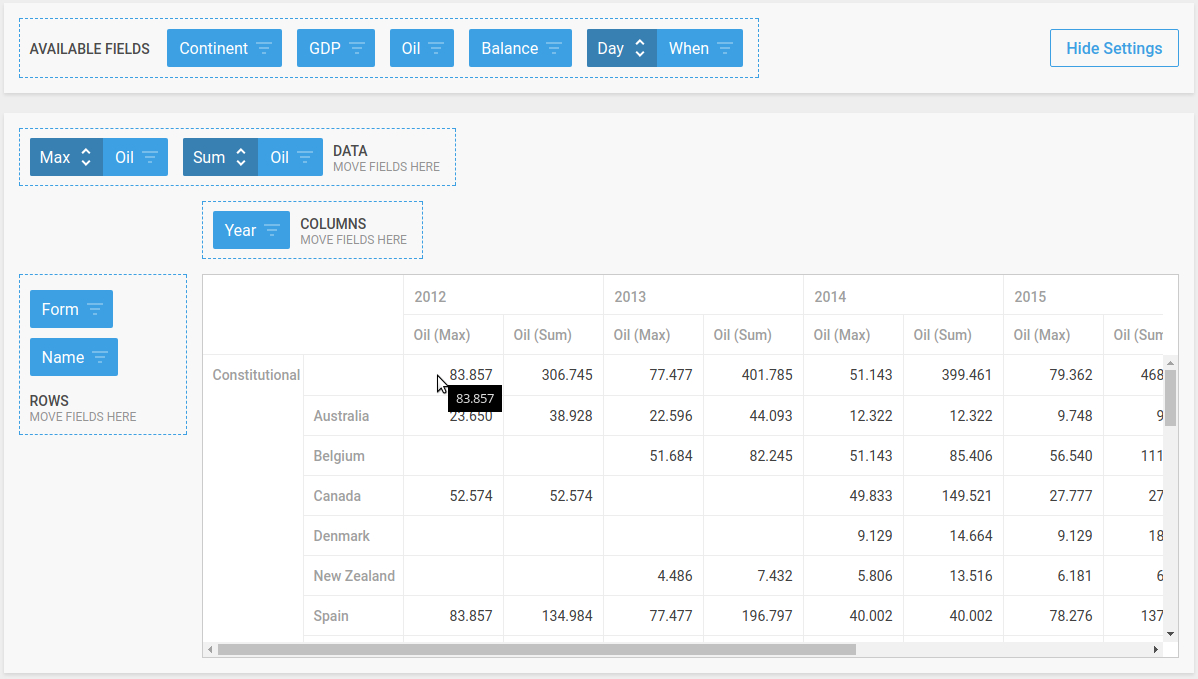The height and width of the screenshot is (679, 1198).
Task: Open the When field filter icon
Action: click(x=725, y=48)
